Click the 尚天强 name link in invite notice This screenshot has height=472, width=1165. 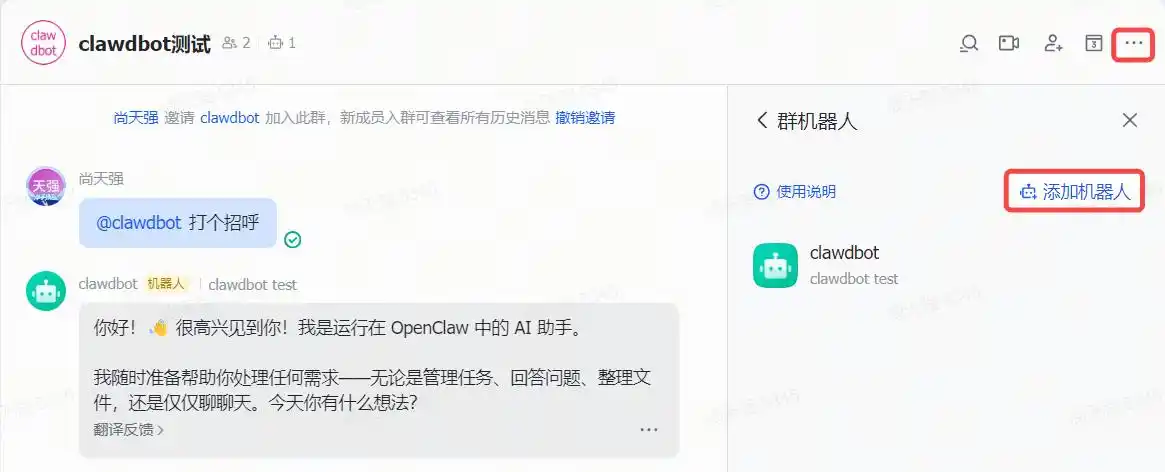[136, 117]
